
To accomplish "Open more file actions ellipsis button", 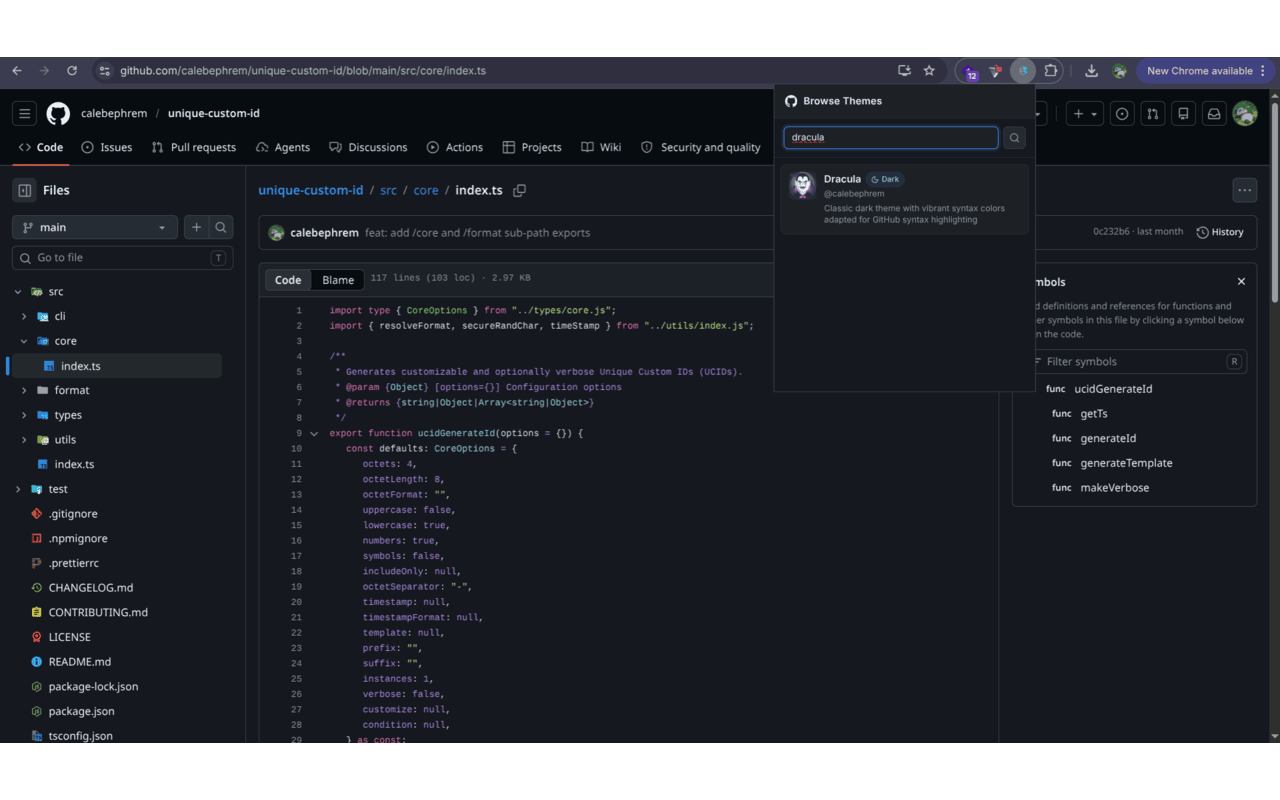I will [1244, 190].
